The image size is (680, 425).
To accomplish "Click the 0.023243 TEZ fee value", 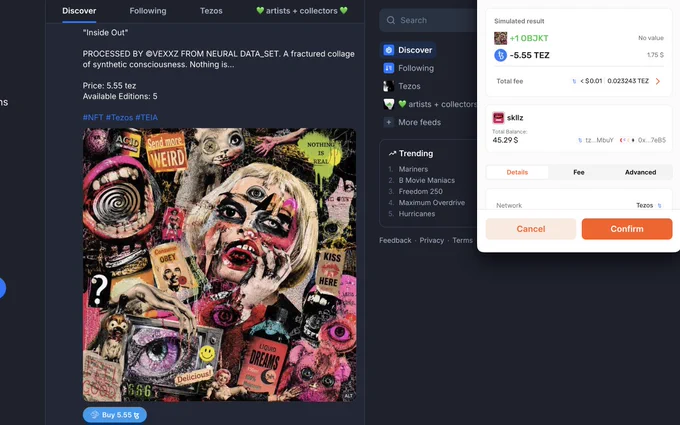I will click(628, 81).
